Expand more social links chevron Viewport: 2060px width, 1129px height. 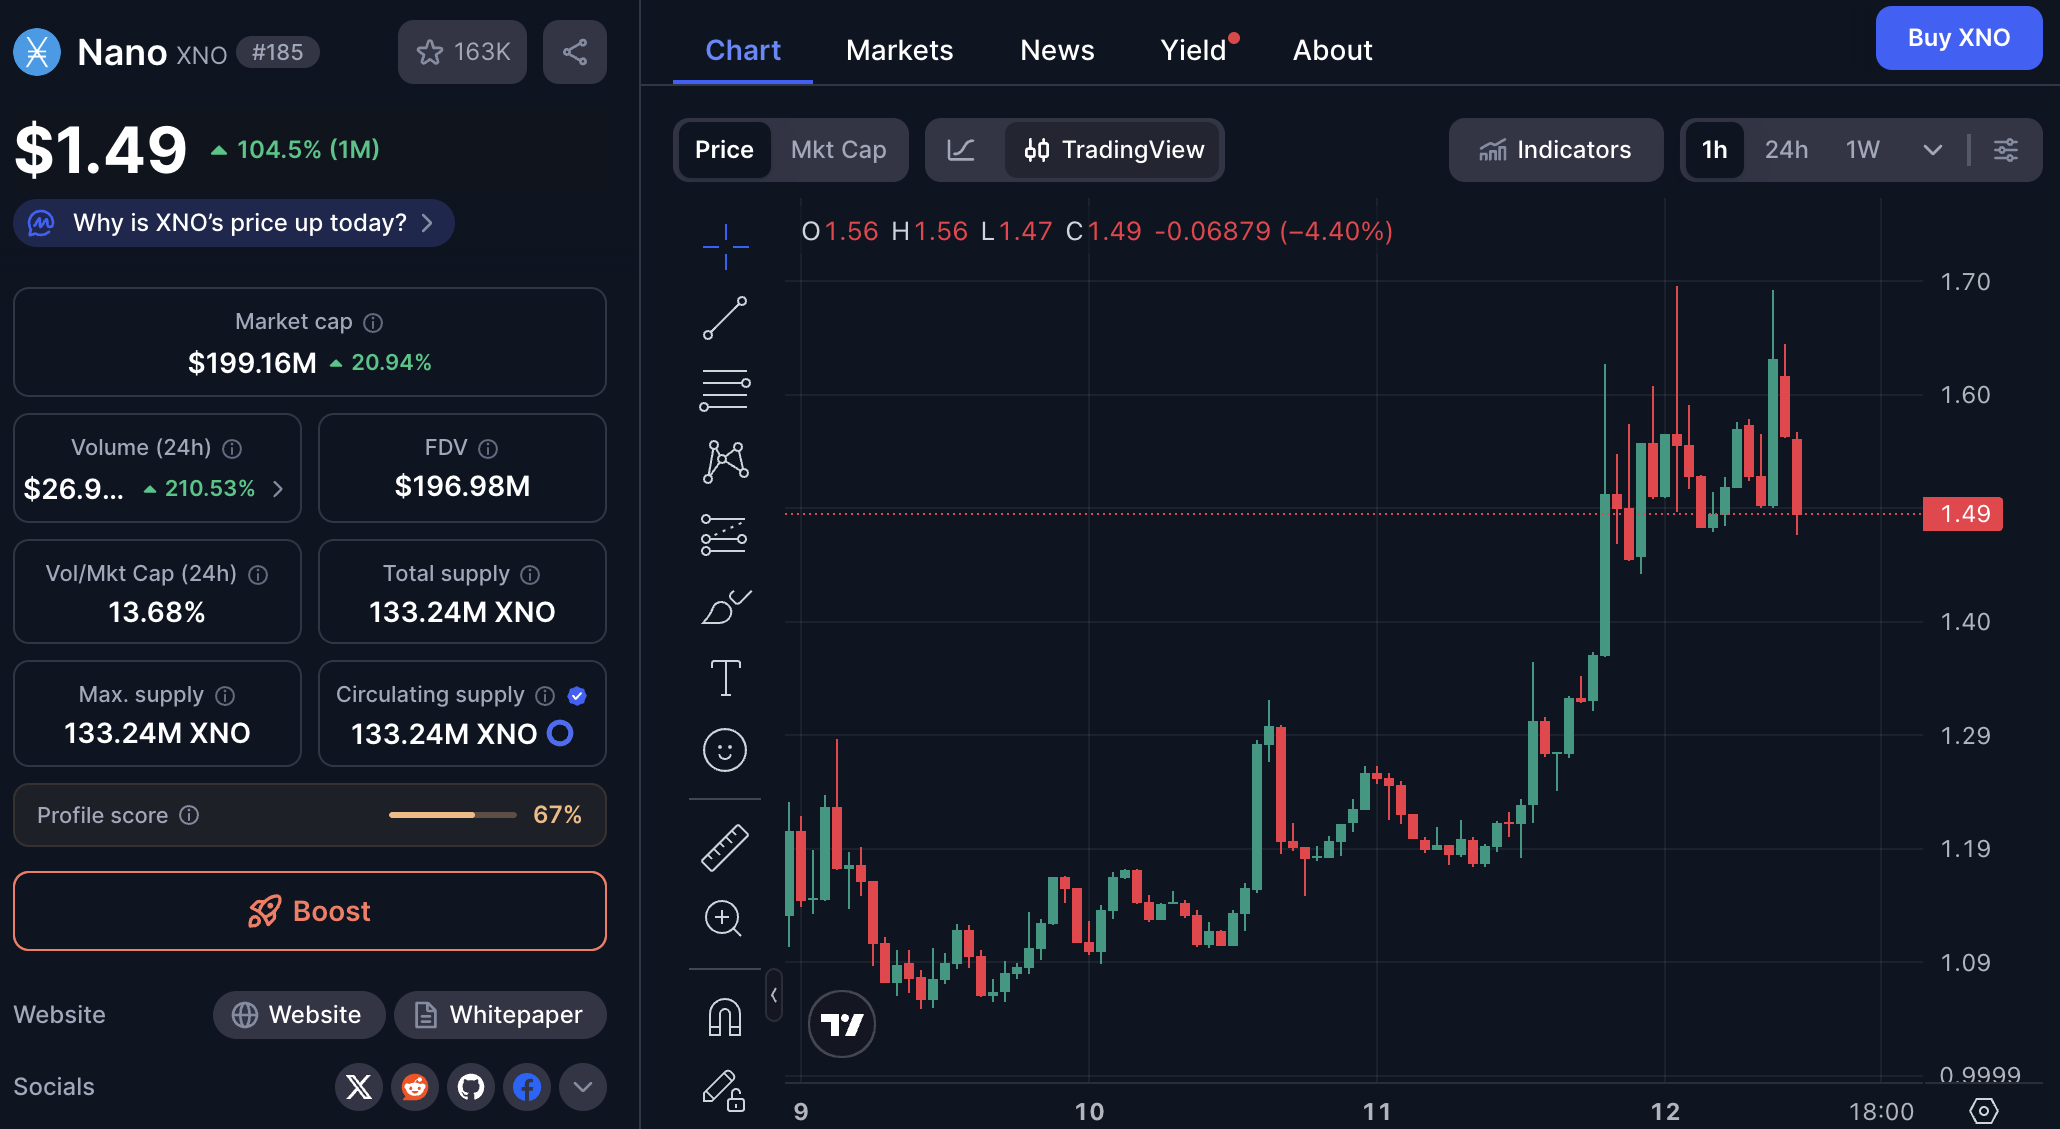(583, 1087)
